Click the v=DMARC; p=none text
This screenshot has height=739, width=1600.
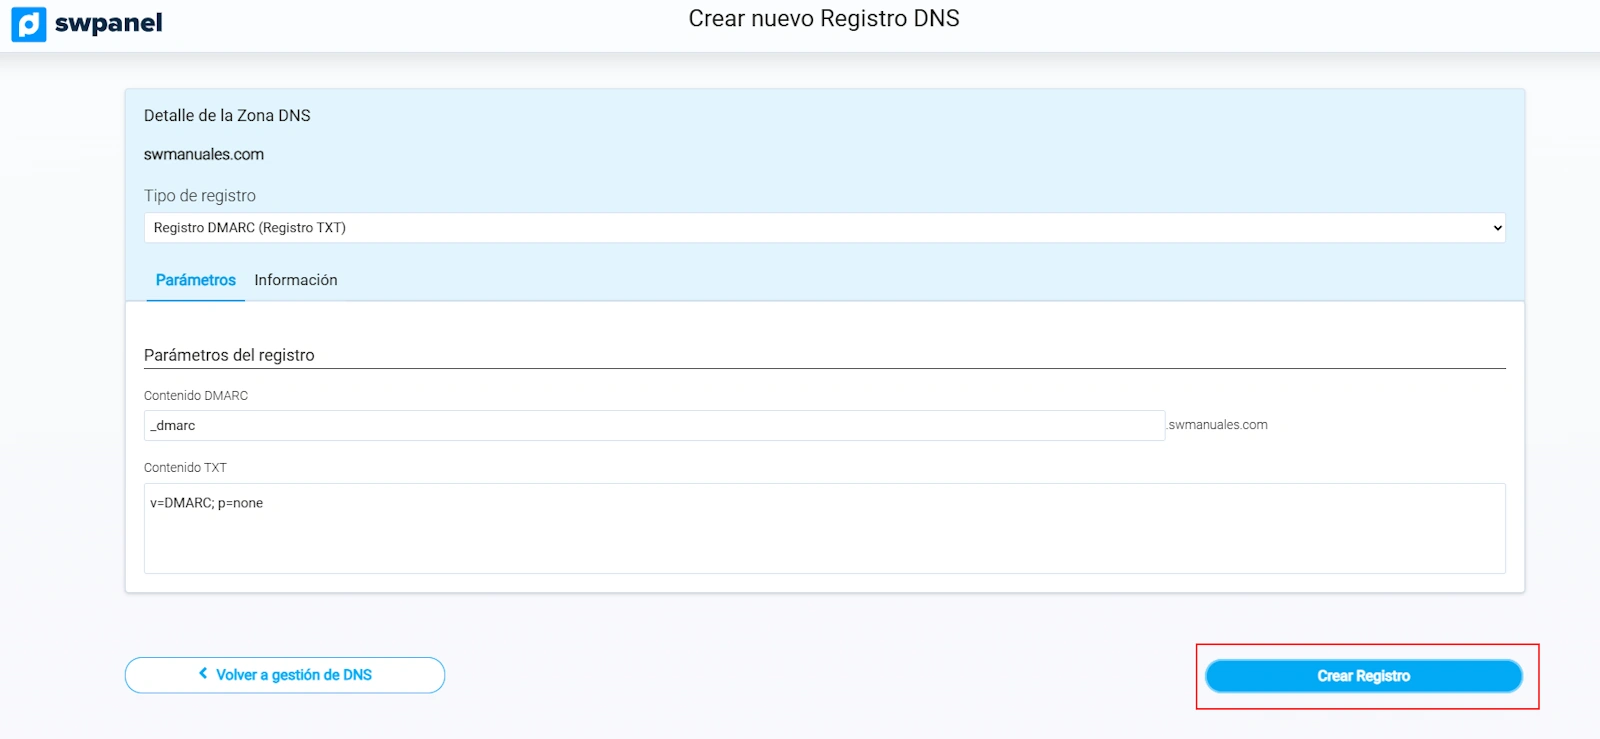(x=206, y=503)
